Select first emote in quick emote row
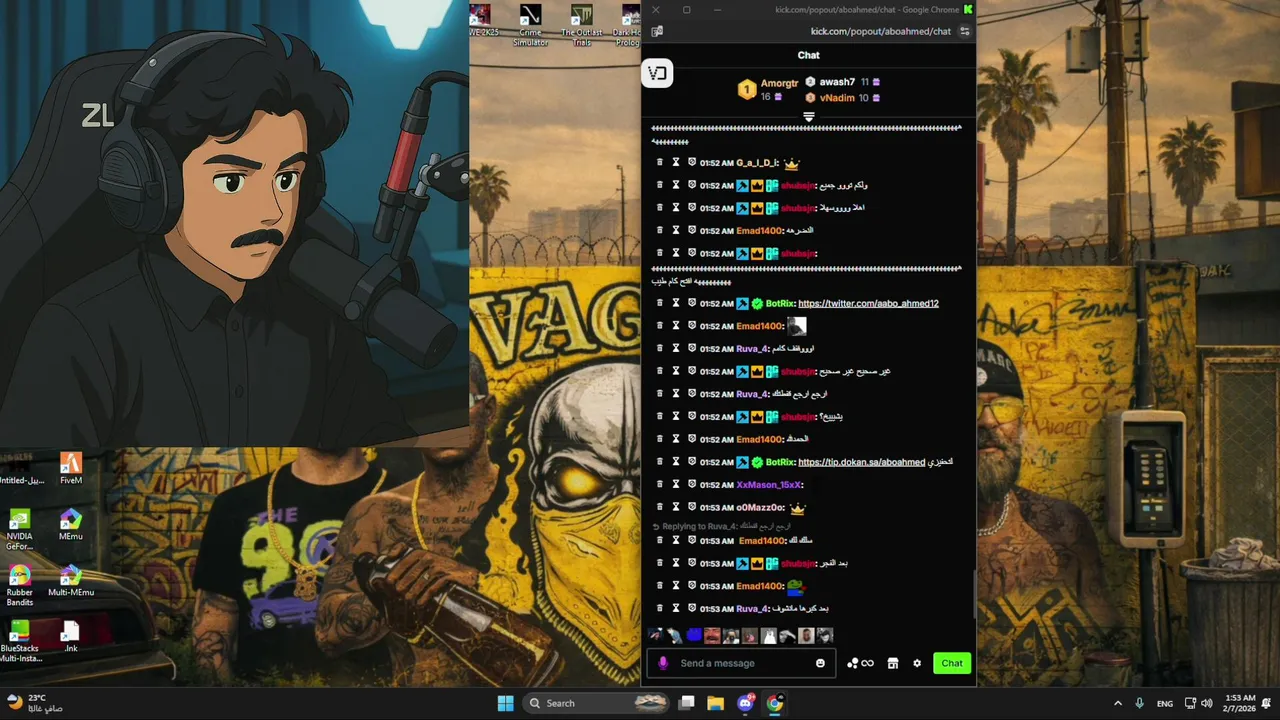 (655, 635)
